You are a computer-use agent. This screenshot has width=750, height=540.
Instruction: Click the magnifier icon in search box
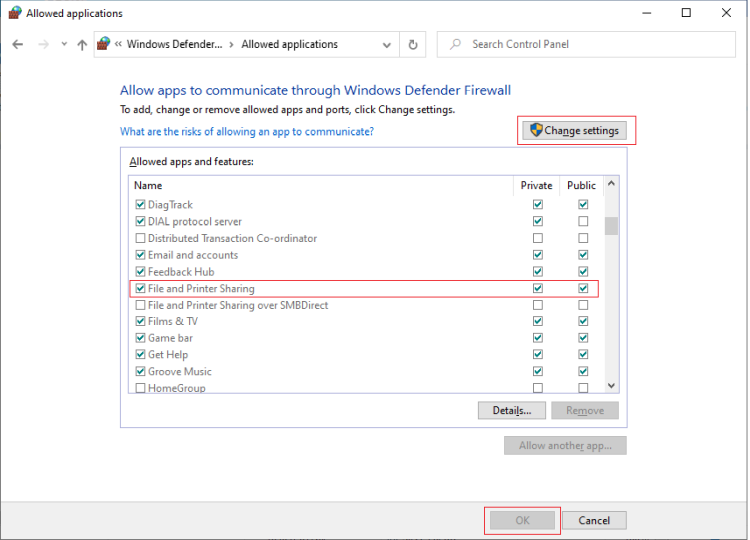[x=455, y=44]
